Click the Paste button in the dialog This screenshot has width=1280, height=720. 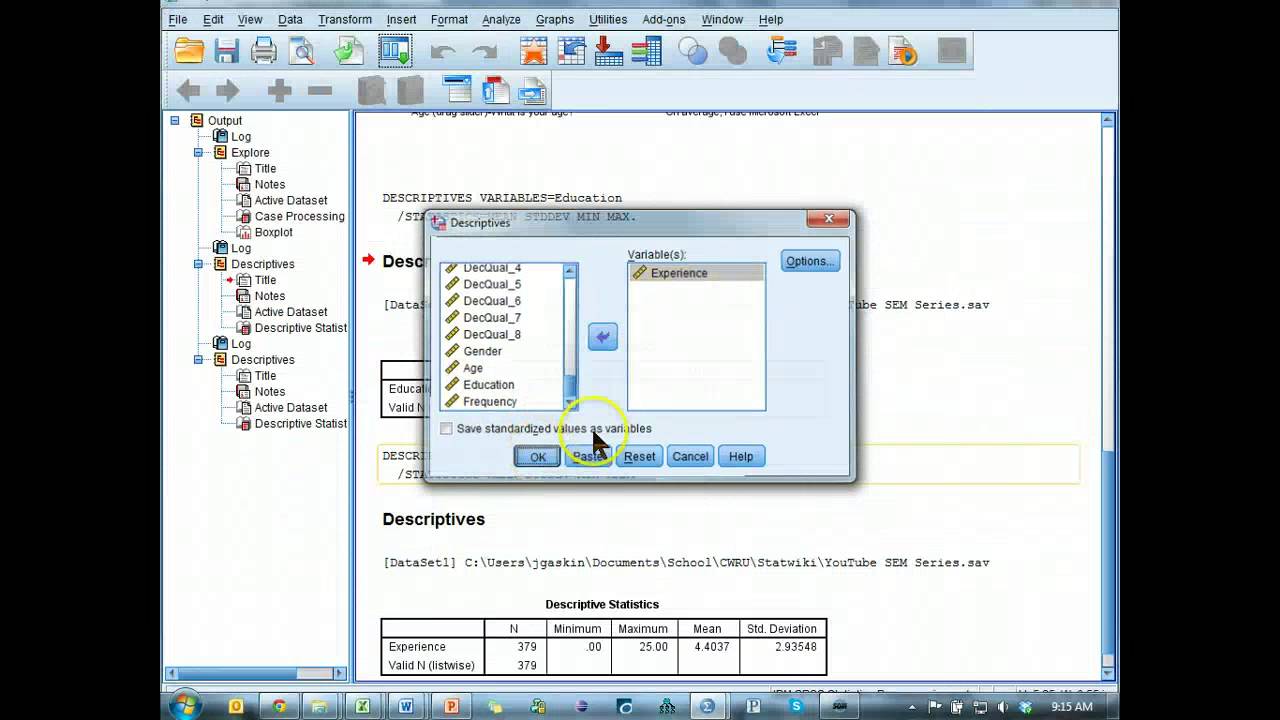click(588, 456)
